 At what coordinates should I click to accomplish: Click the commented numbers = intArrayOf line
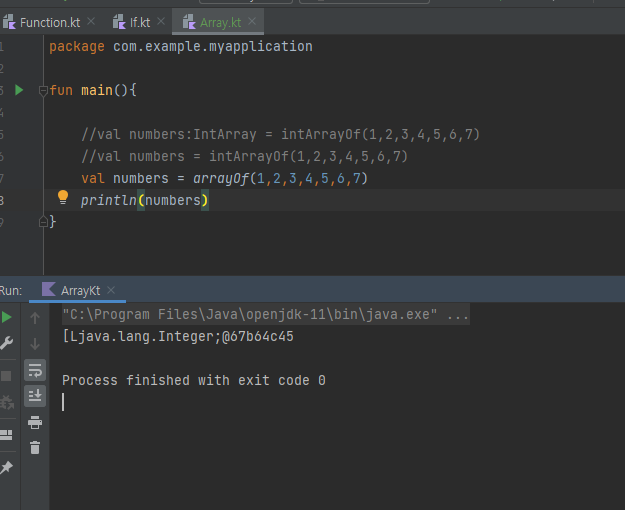click(245, 156)
